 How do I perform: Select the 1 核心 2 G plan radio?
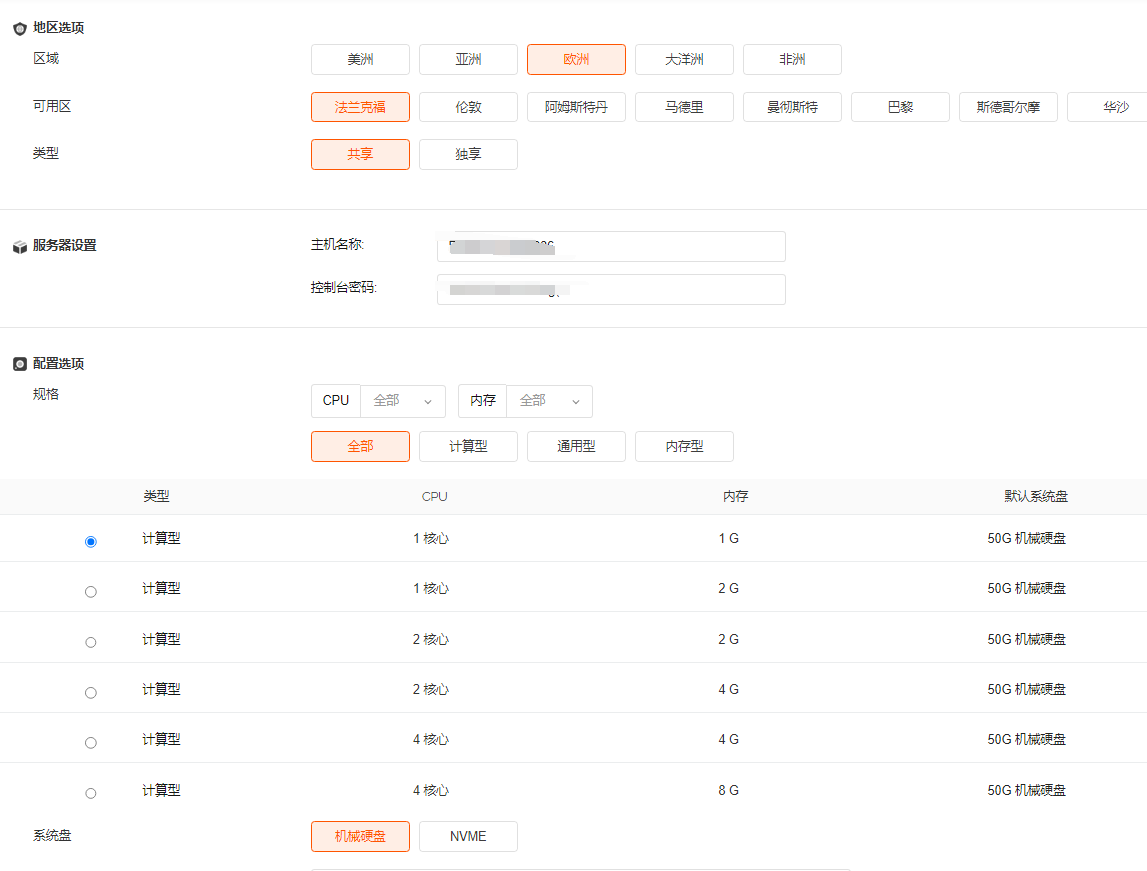(x=91, y=592)
